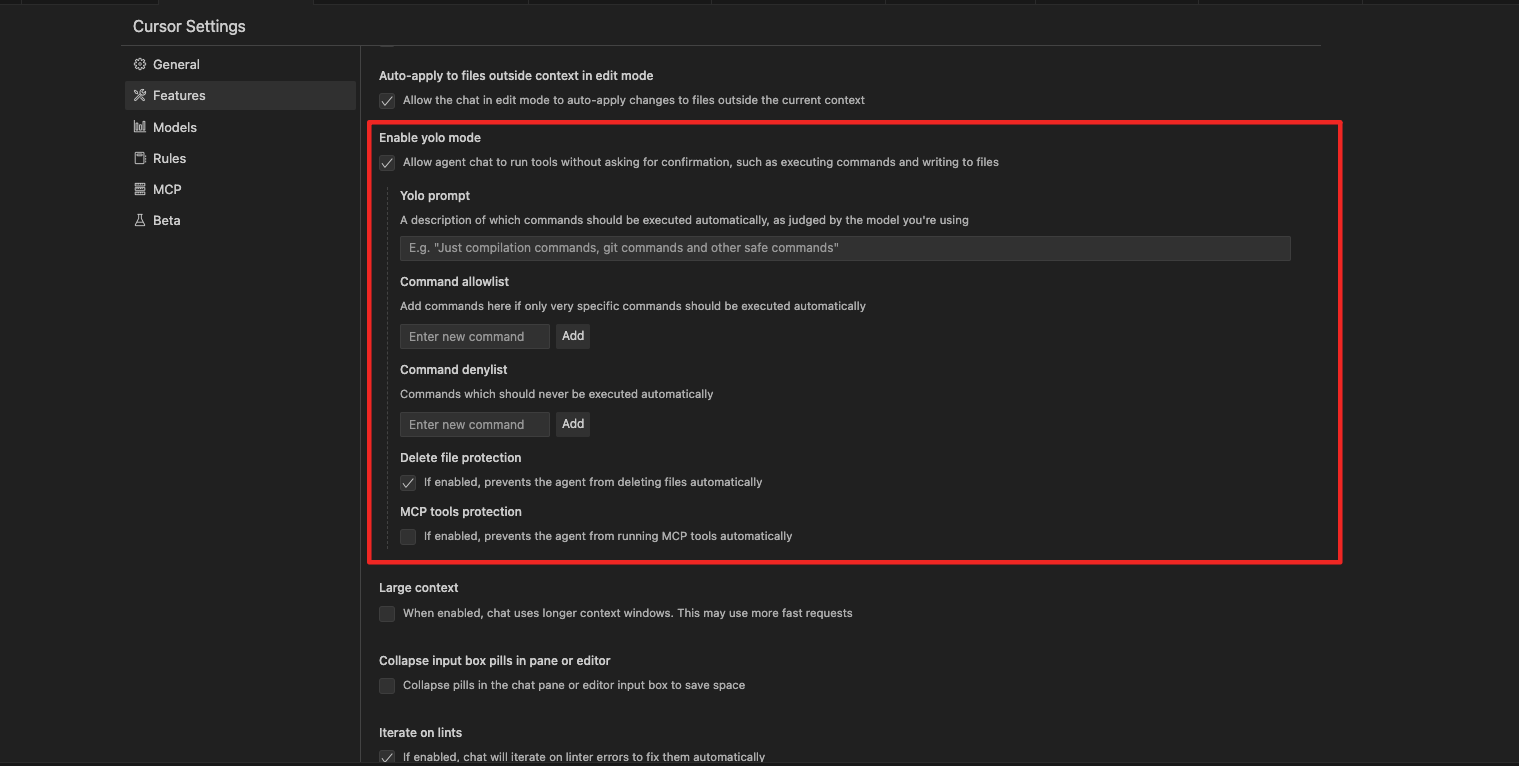This screenshot has width=1519, height=766.
Task: Click the Rules document icon
Action: click(x=140, y=158)
